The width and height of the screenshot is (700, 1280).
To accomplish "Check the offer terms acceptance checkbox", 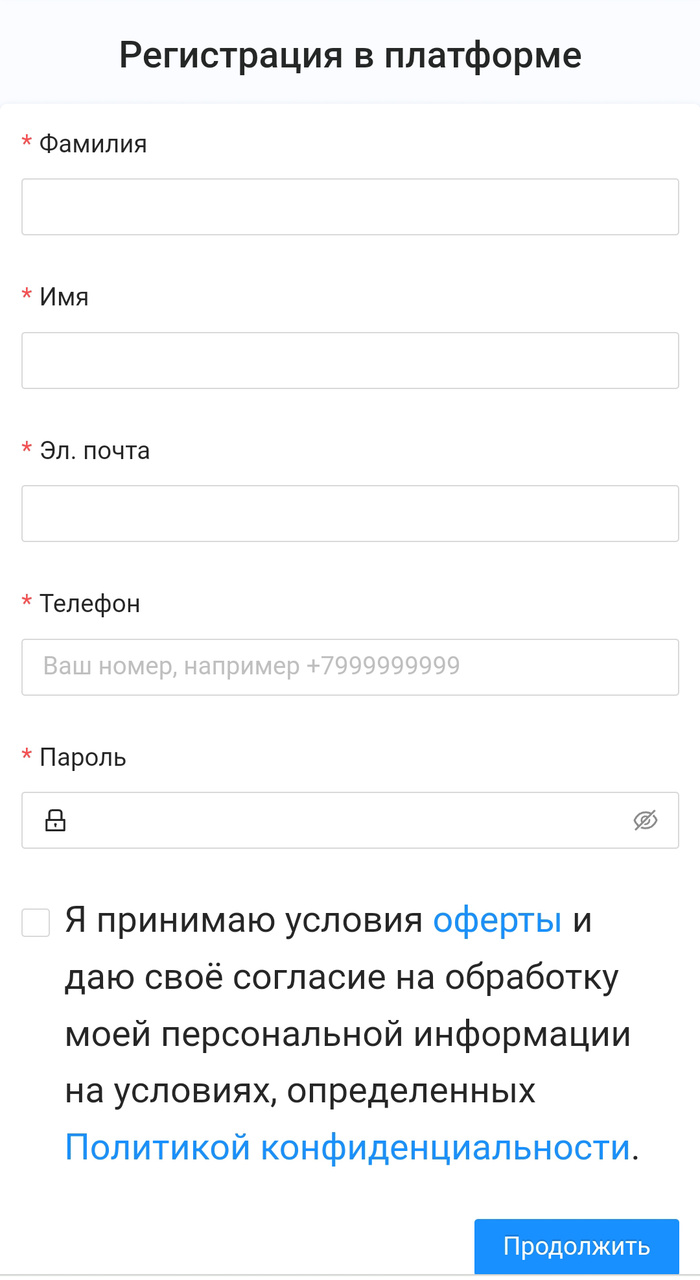I will click(x=36, y=922).
